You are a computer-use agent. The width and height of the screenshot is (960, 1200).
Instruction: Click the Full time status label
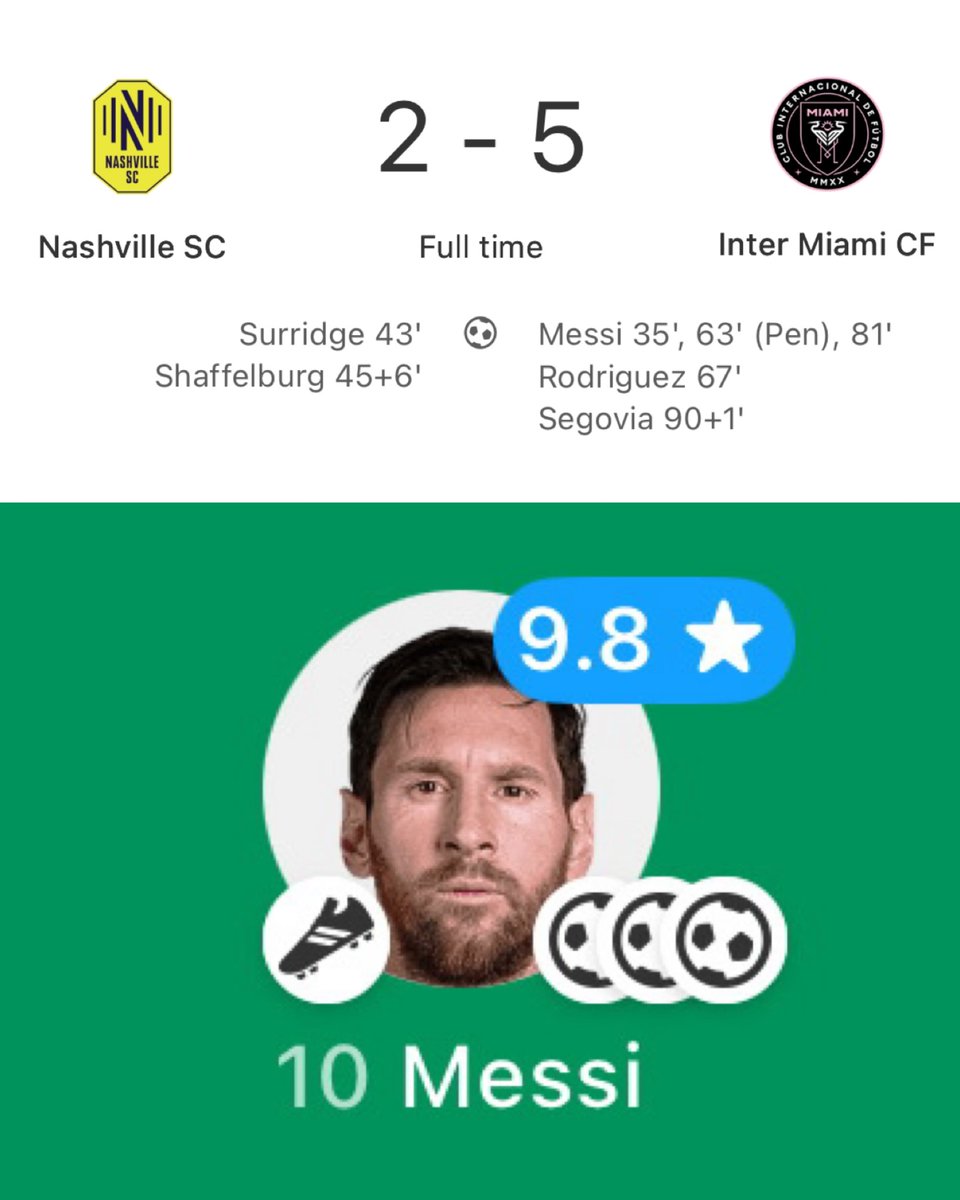(x=481, y=247)
